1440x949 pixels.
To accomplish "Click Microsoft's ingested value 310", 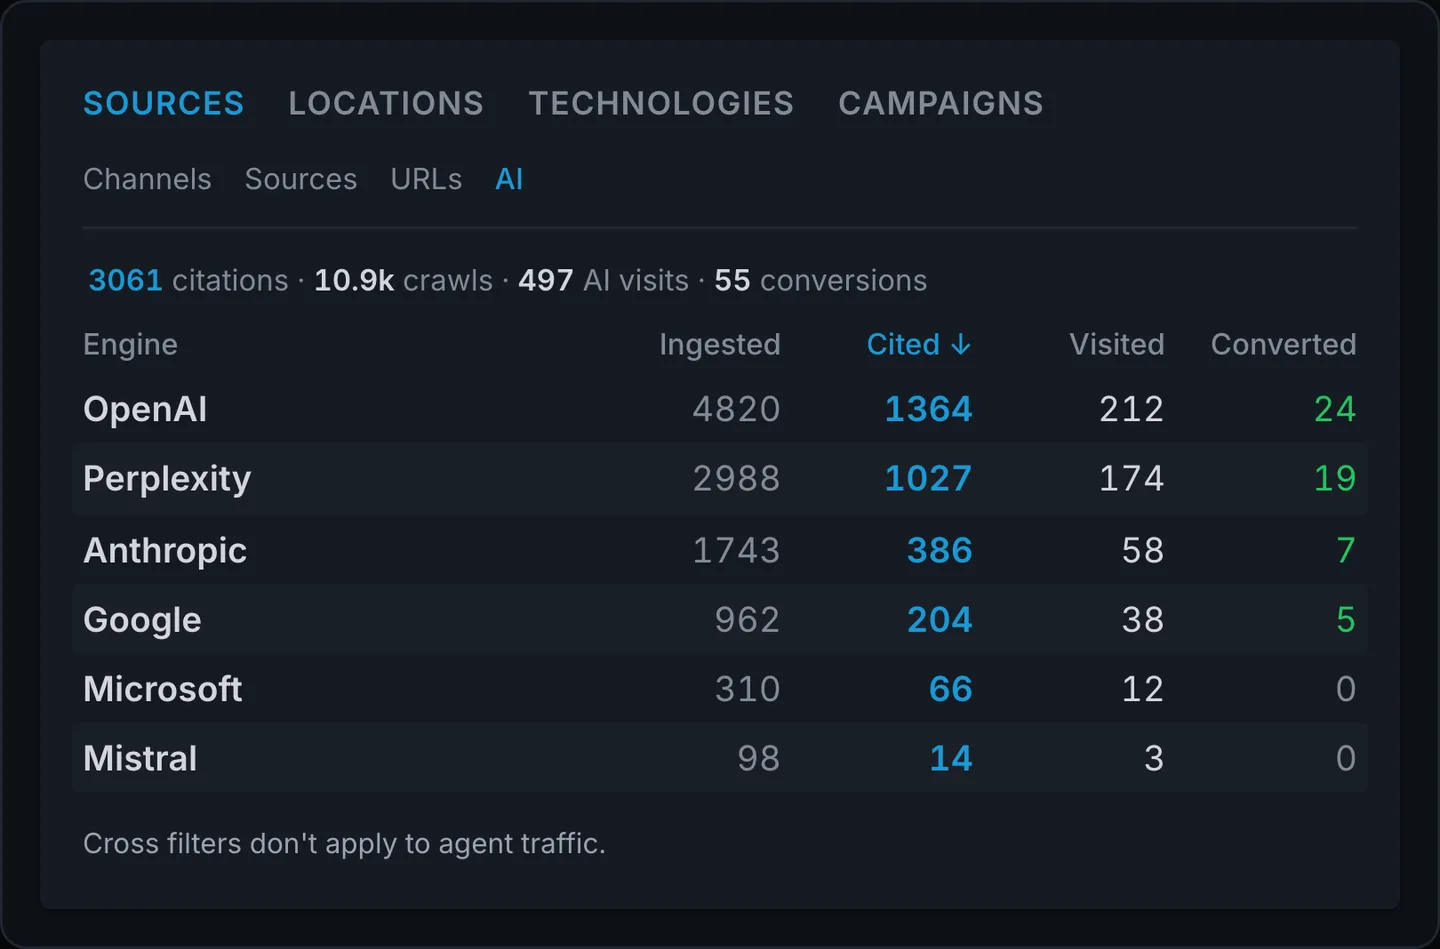I will point(747,689).
